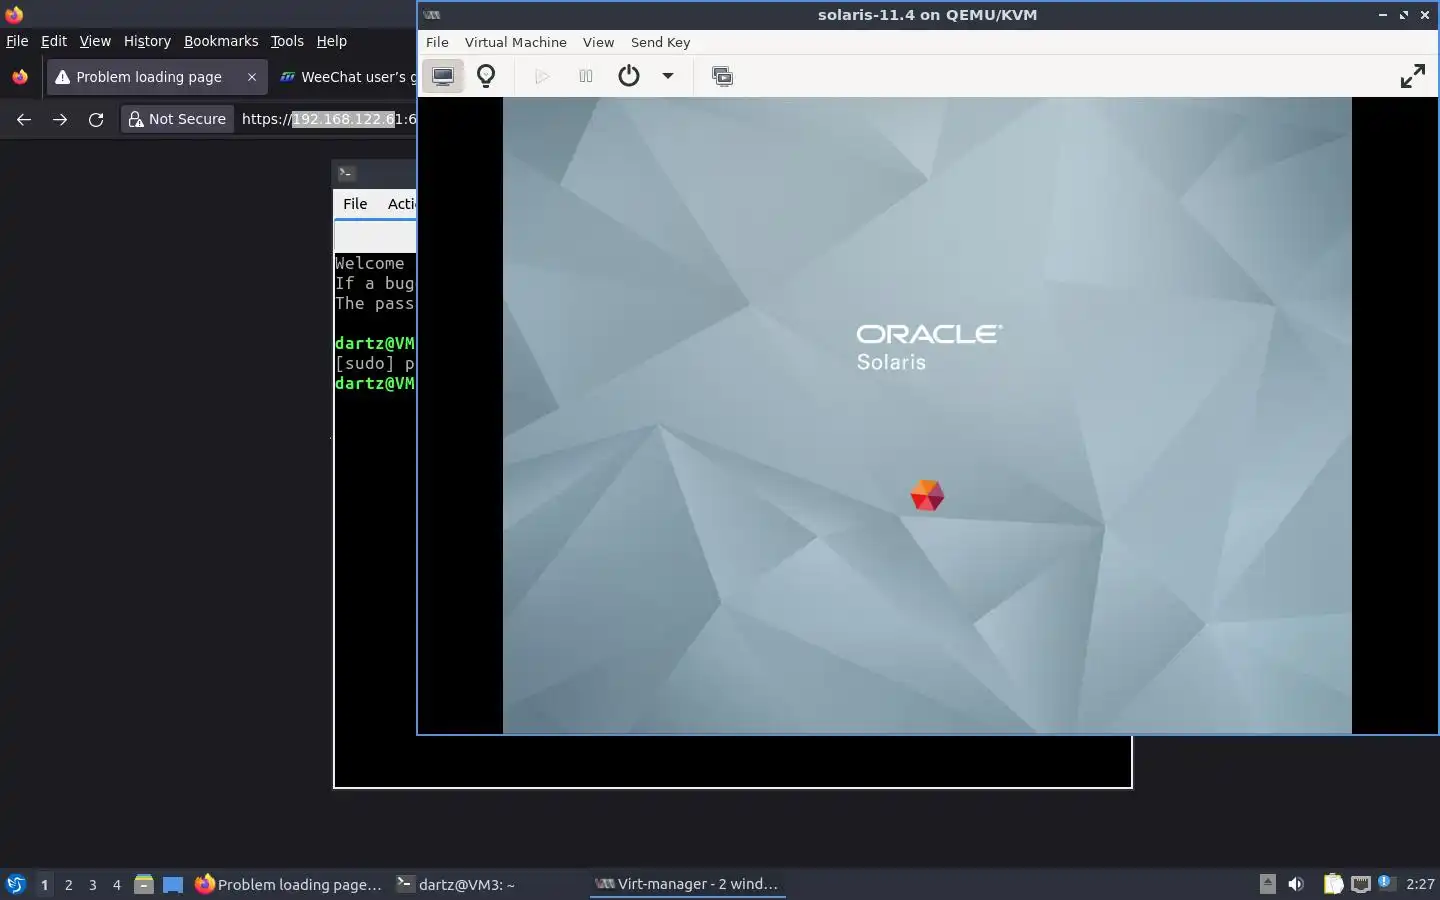
Task: Select the Problem loading page tab
Action: click(x=149, y=77)
